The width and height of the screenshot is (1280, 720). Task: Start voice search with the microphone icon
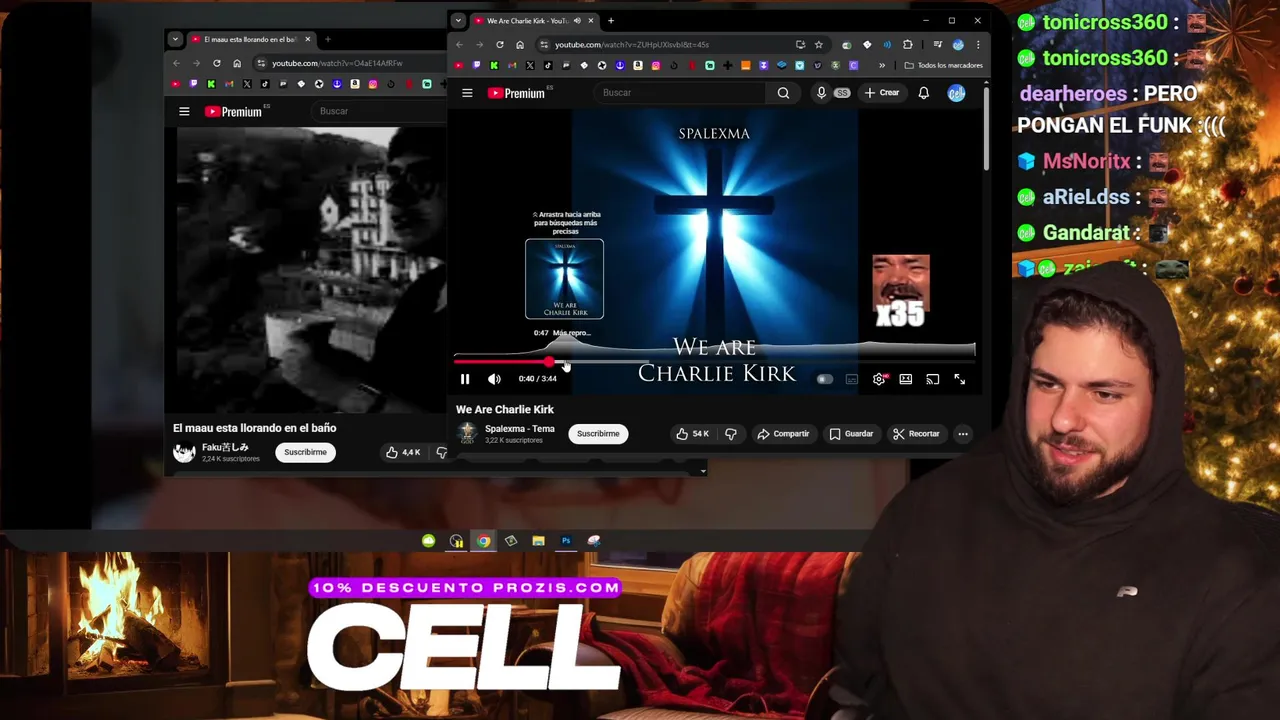point(821,93)
